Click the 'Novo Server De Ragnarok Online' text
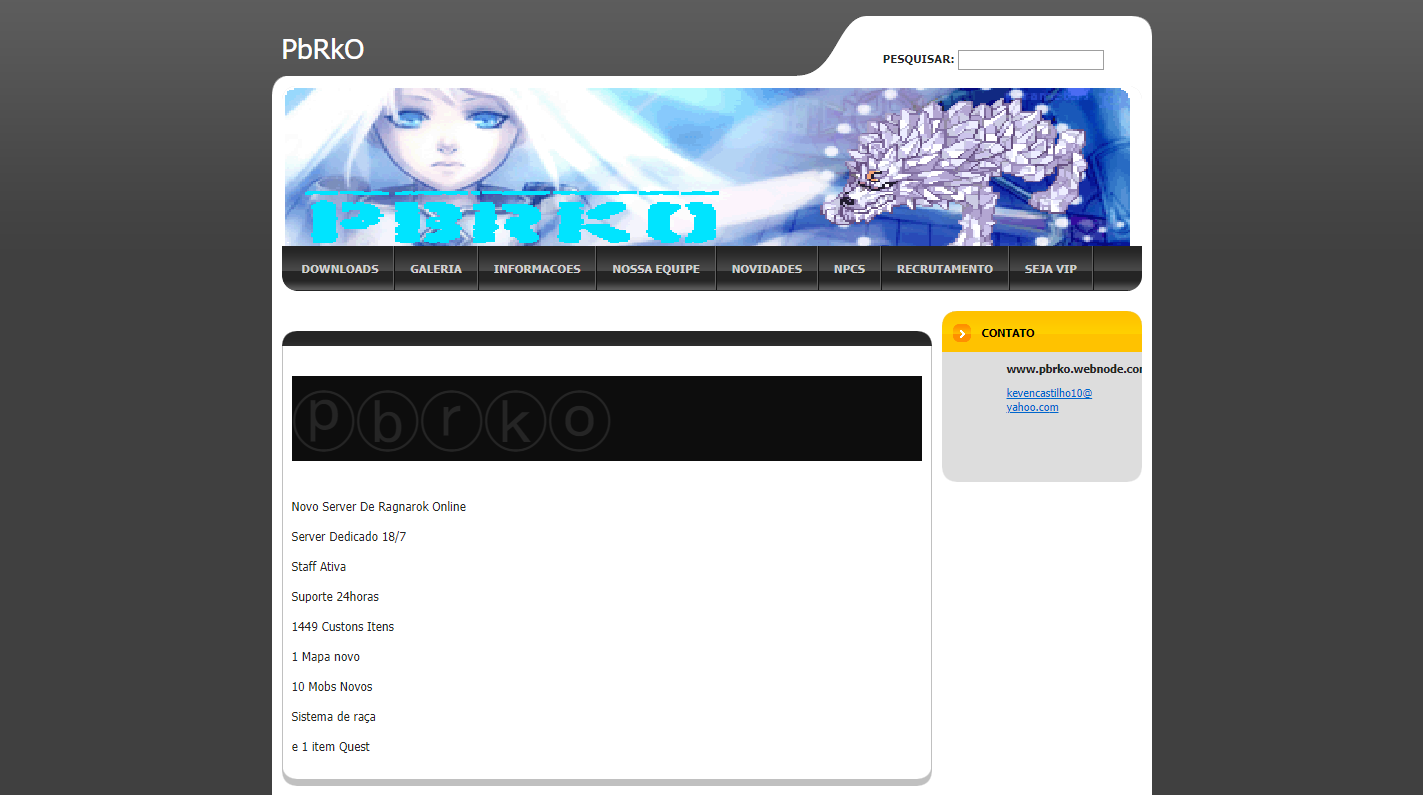Viewport: 1423px width, 795px height. (x=378, y=507)
